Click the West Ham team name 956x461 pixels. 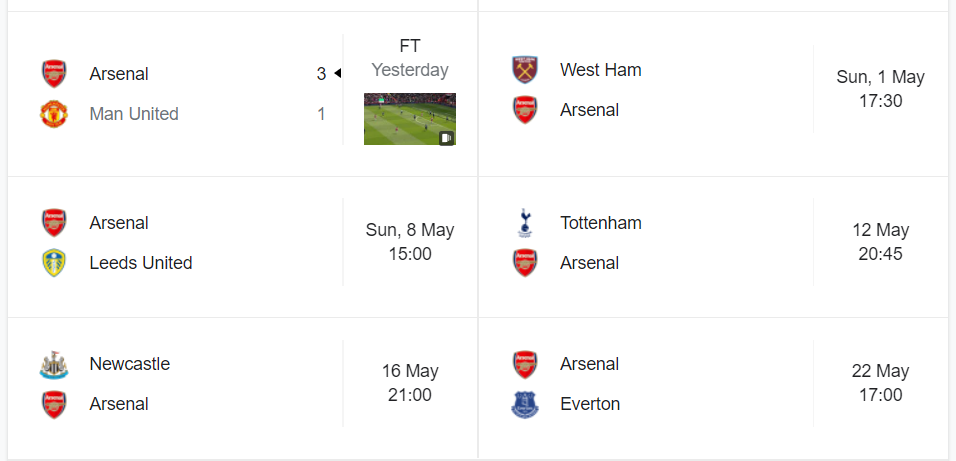pos(600,70)
